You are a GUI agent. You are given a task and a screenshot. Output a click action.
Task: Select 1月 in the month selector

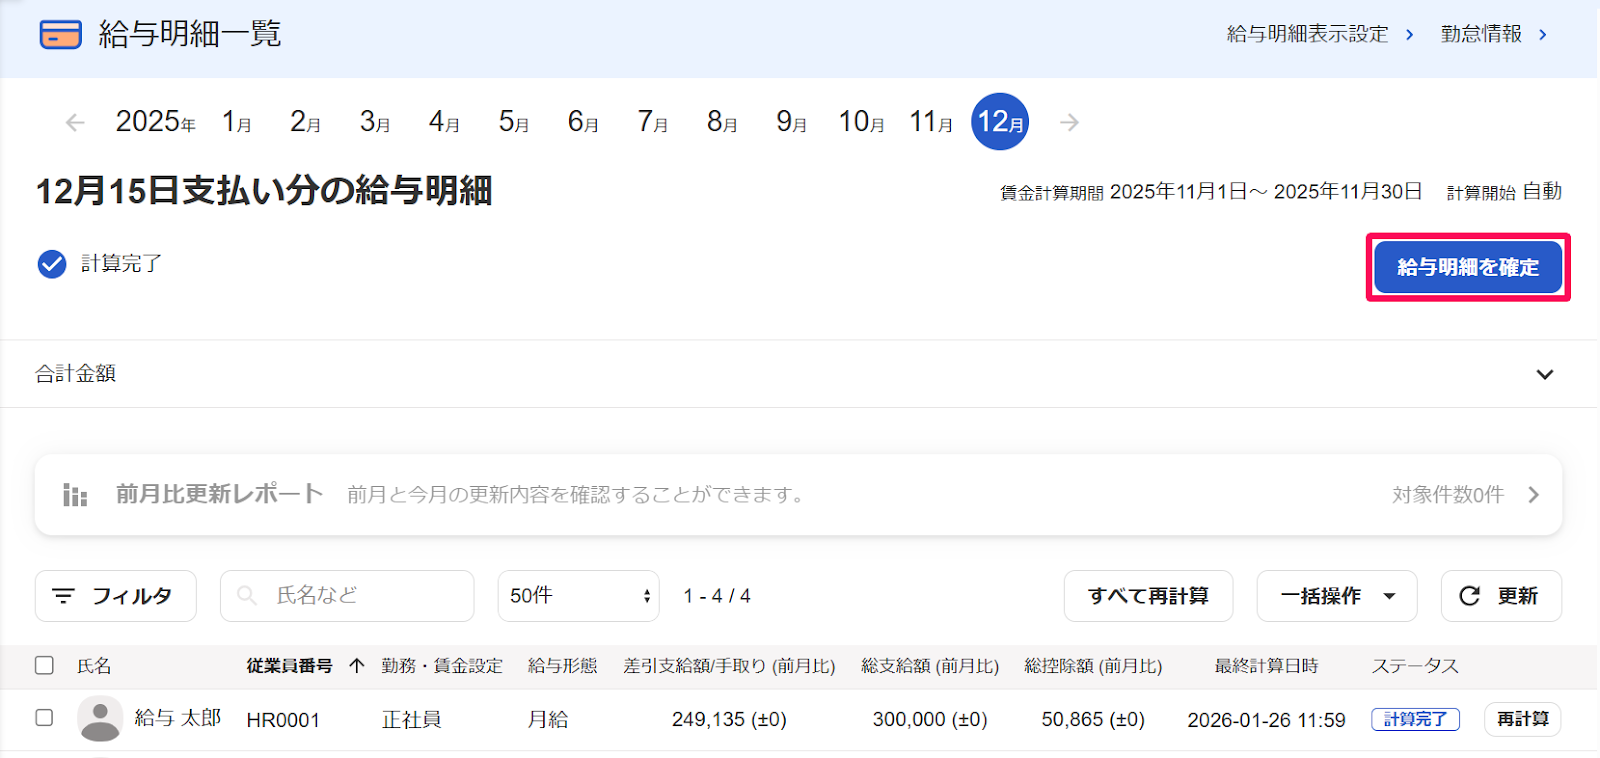237,122
